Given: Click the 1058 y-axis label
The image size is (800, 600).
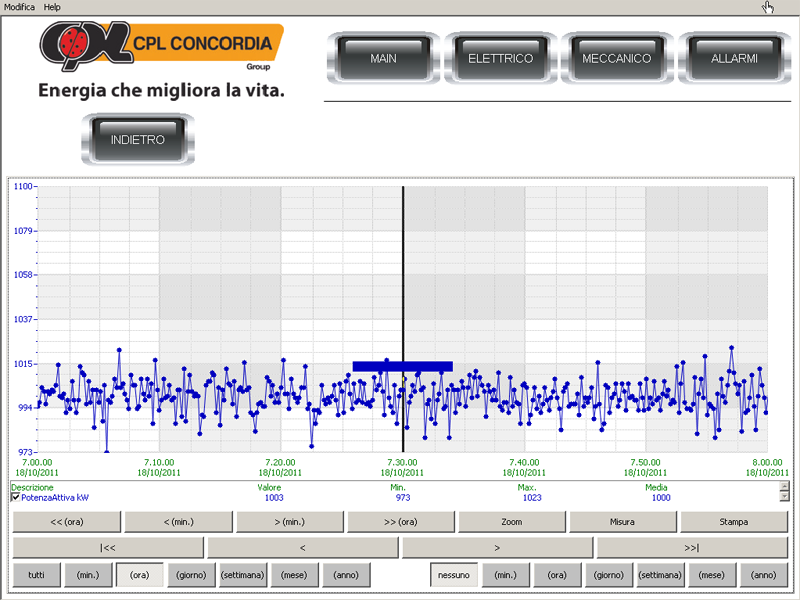Looking at the screenshot, I should 22,275.
